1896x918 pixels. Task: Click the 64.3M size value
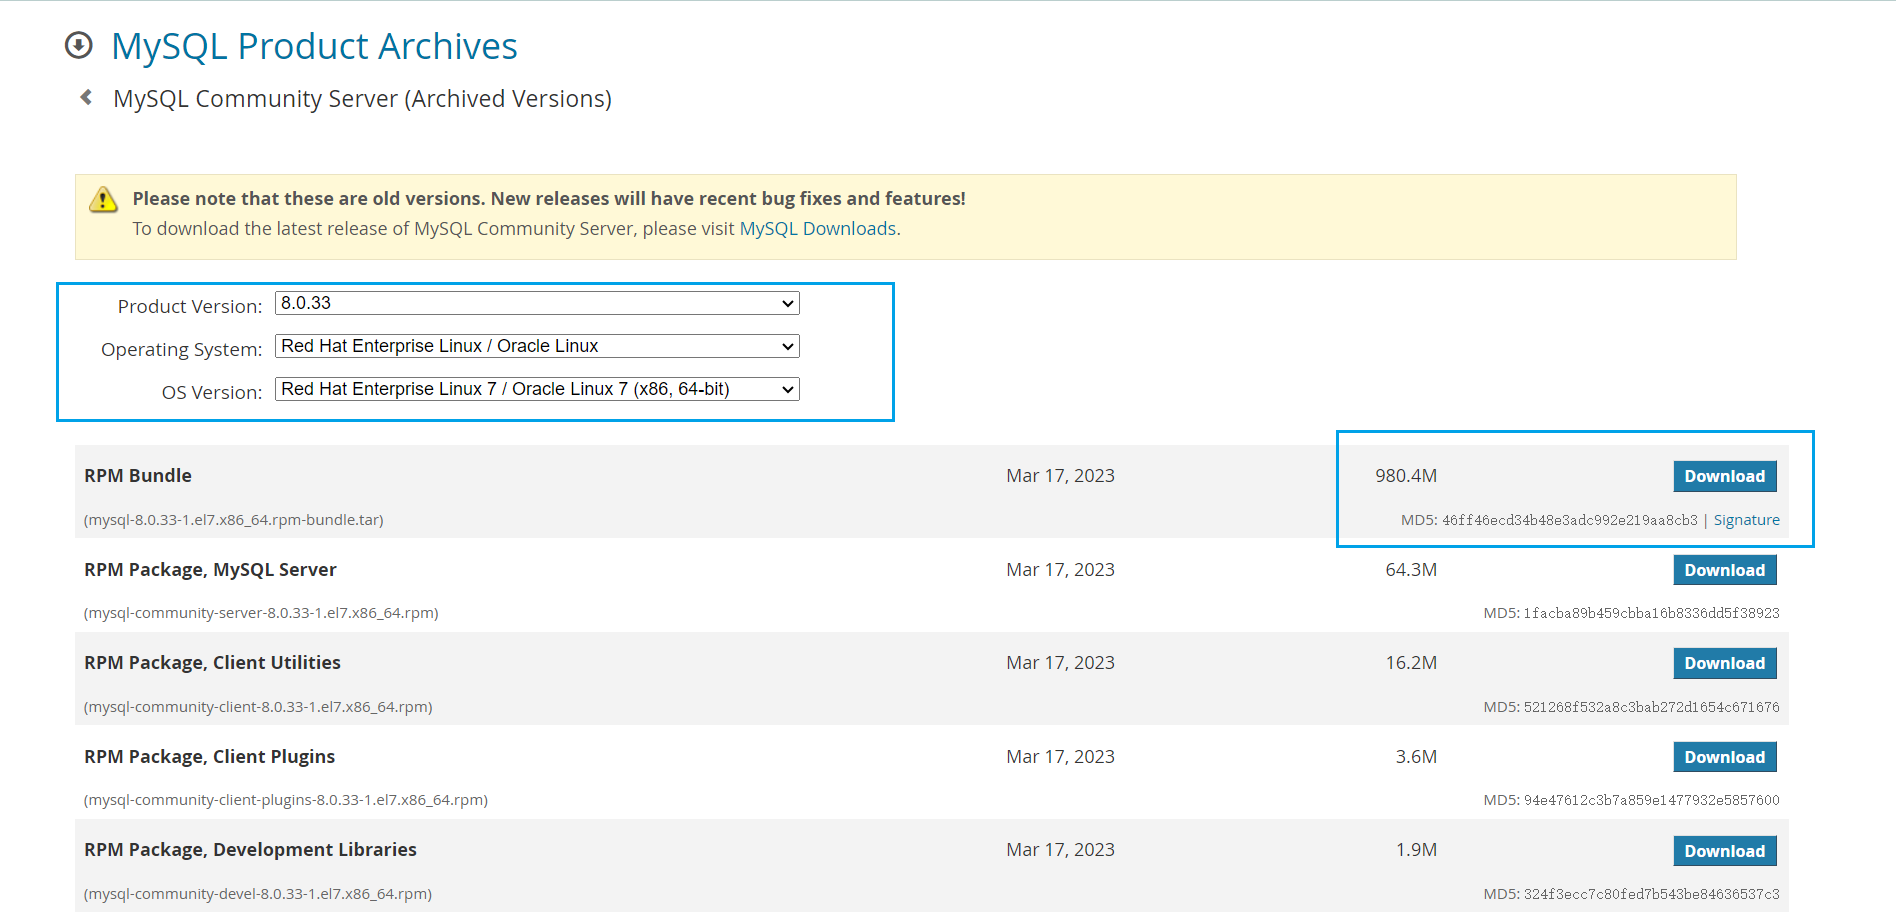click(1411, 570)
